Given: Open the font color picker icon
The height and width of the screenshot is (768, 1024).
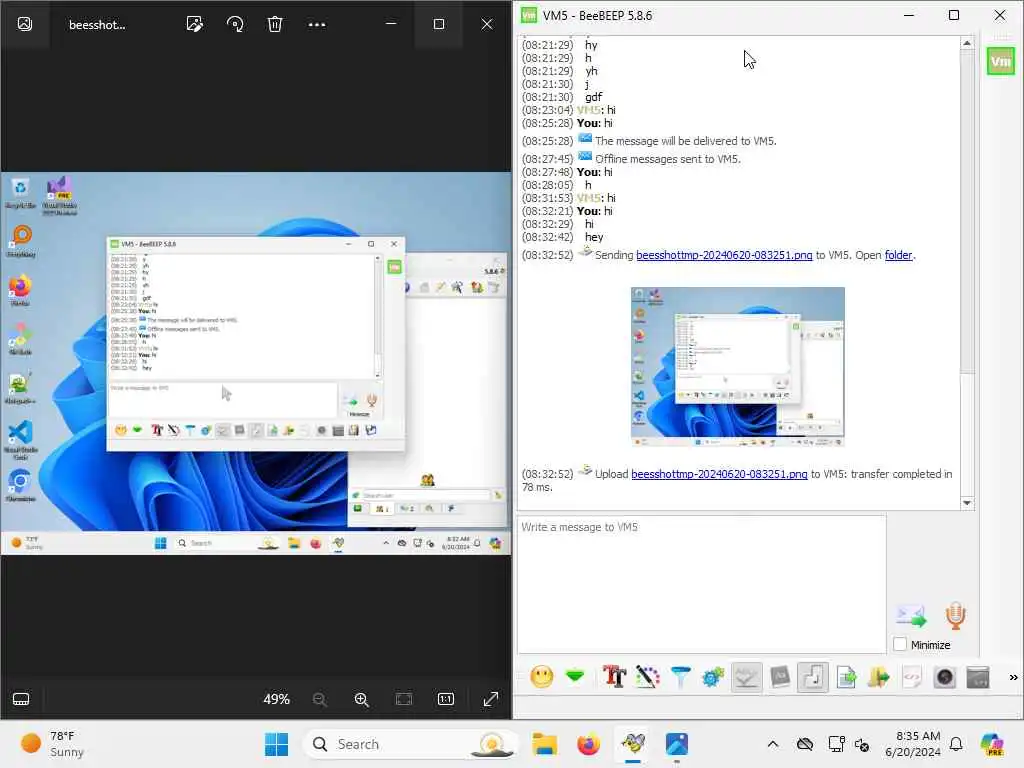Looking at the screenshot, I should (647, 677).
